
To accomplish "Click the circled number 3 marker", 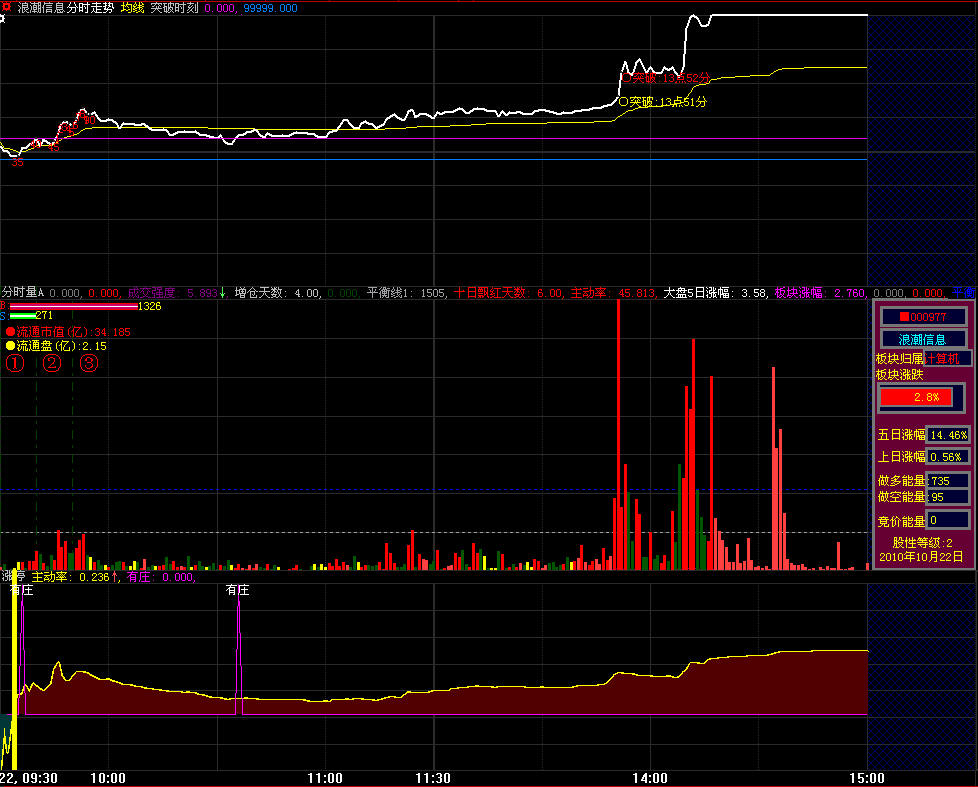I will (x=89, y=363).
